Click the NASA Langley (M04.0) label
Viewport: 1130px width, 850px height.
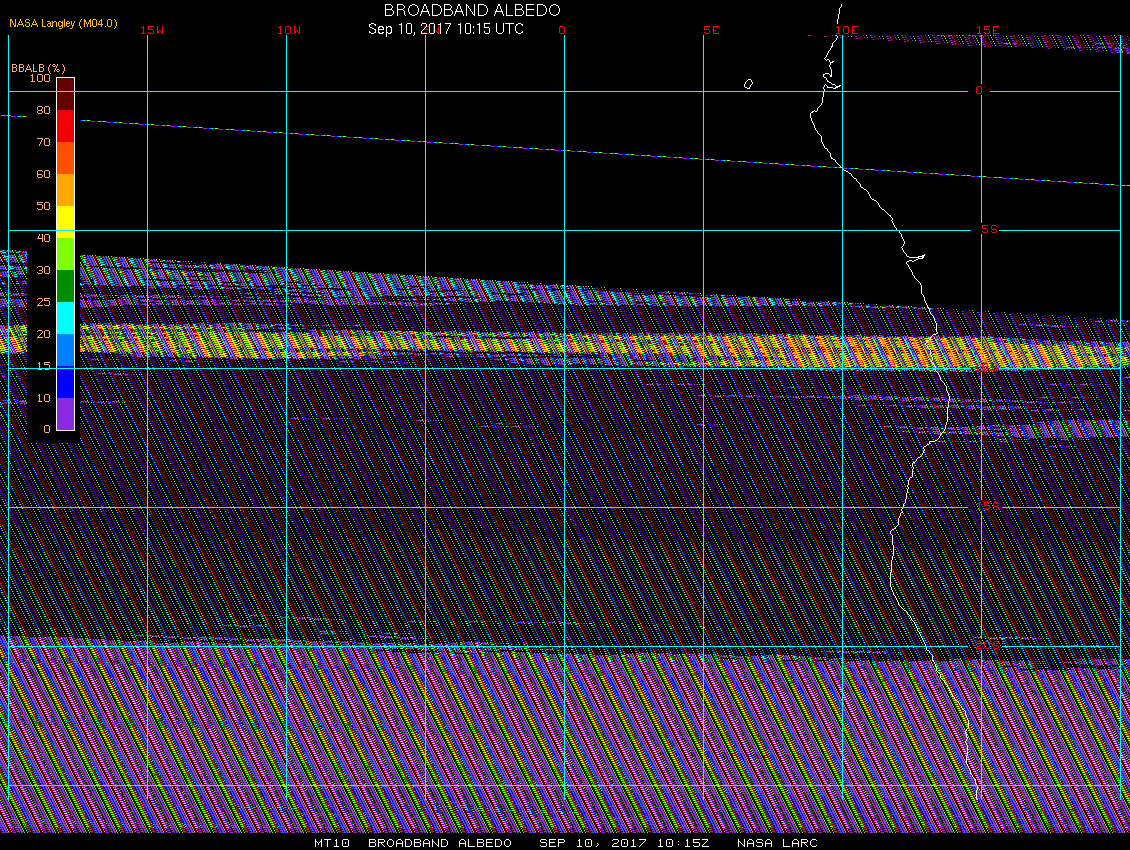(x=63, y=23)
